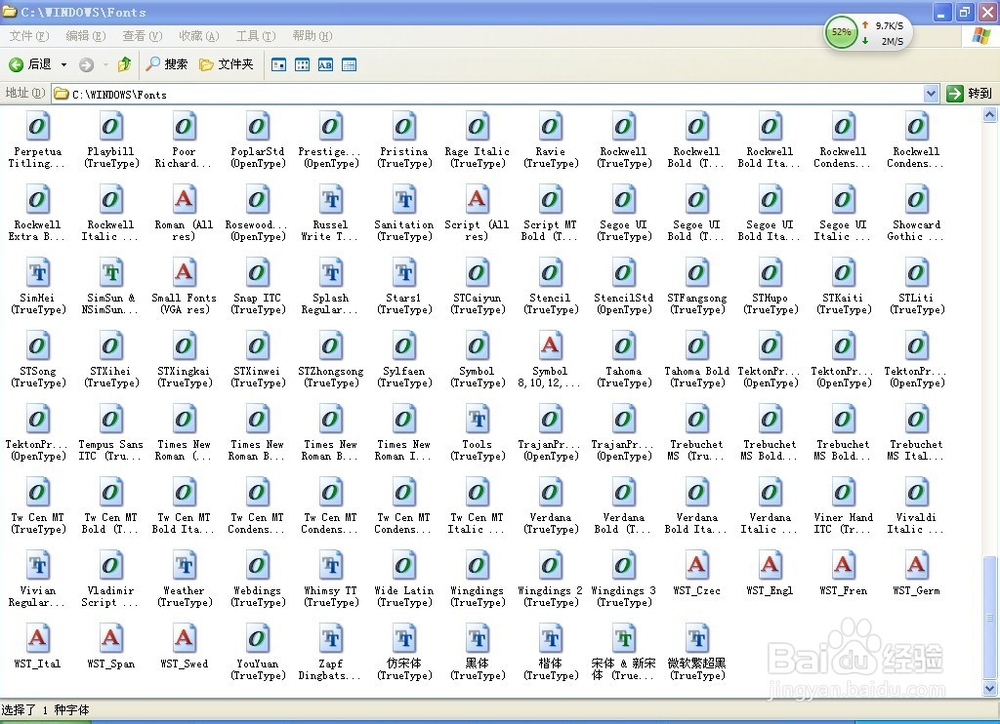
Task: Select the 楷体 (TrueType) font icon
Action: pos(550,639)
